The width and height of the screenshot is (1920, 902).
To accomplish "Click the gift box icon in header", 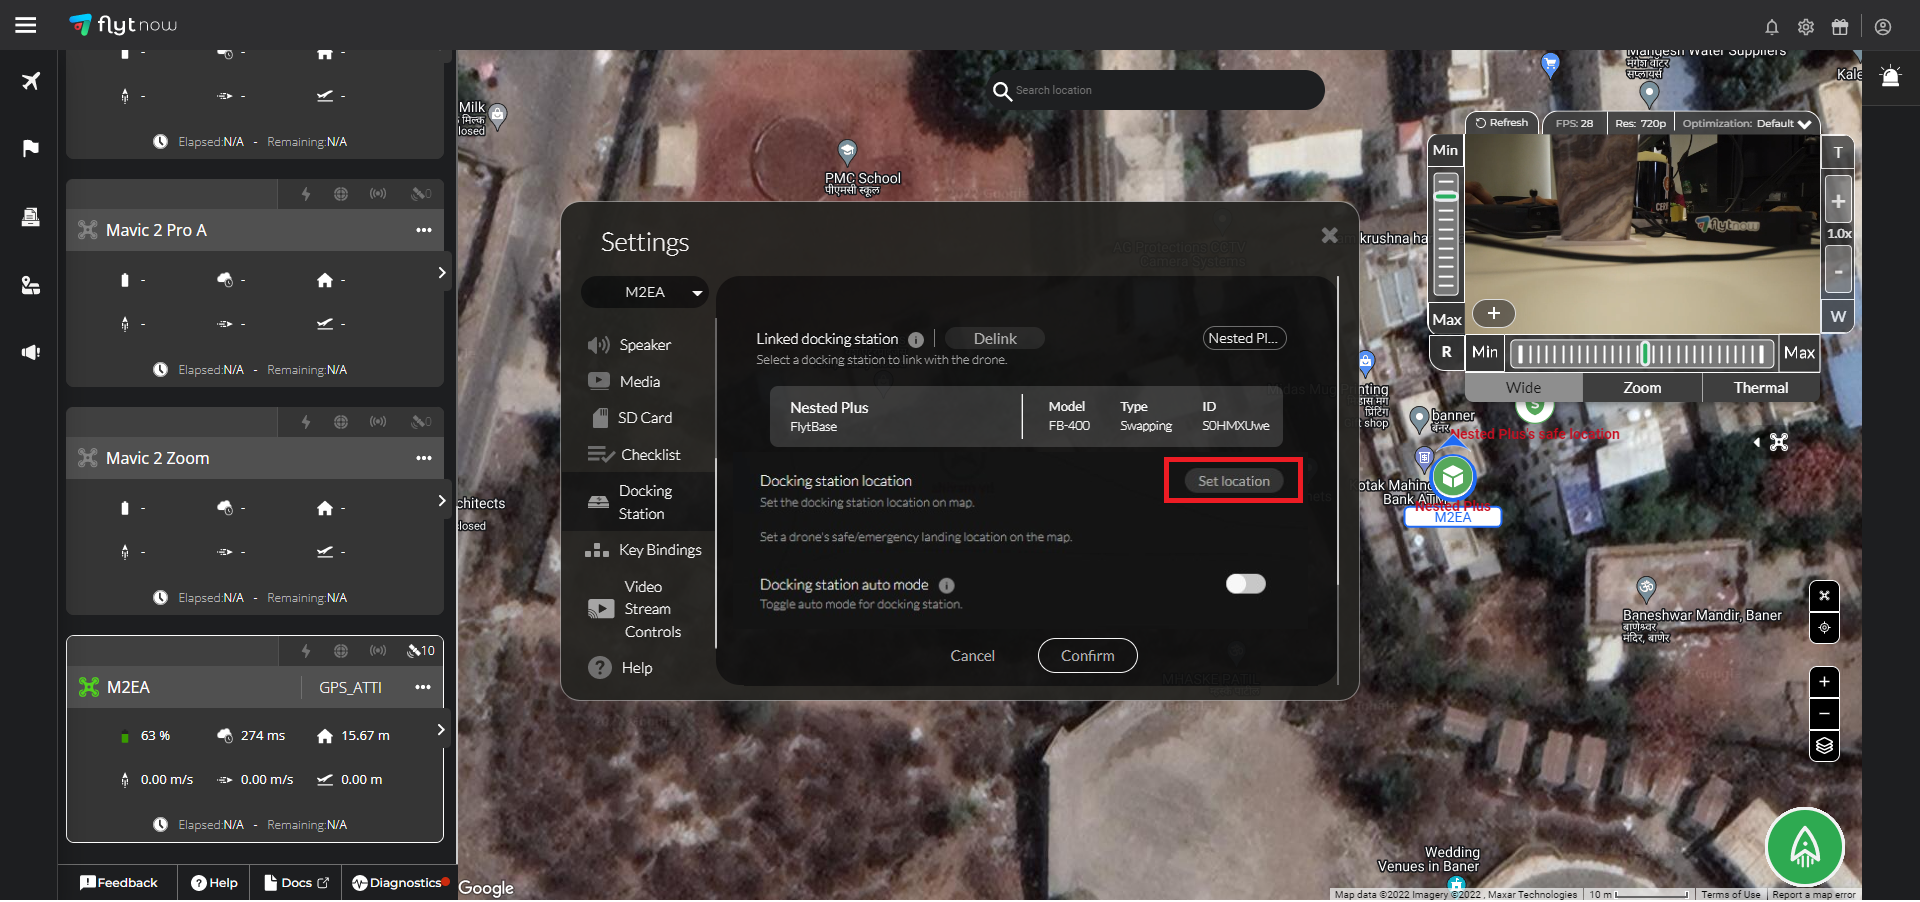I will pos(1840,27).
